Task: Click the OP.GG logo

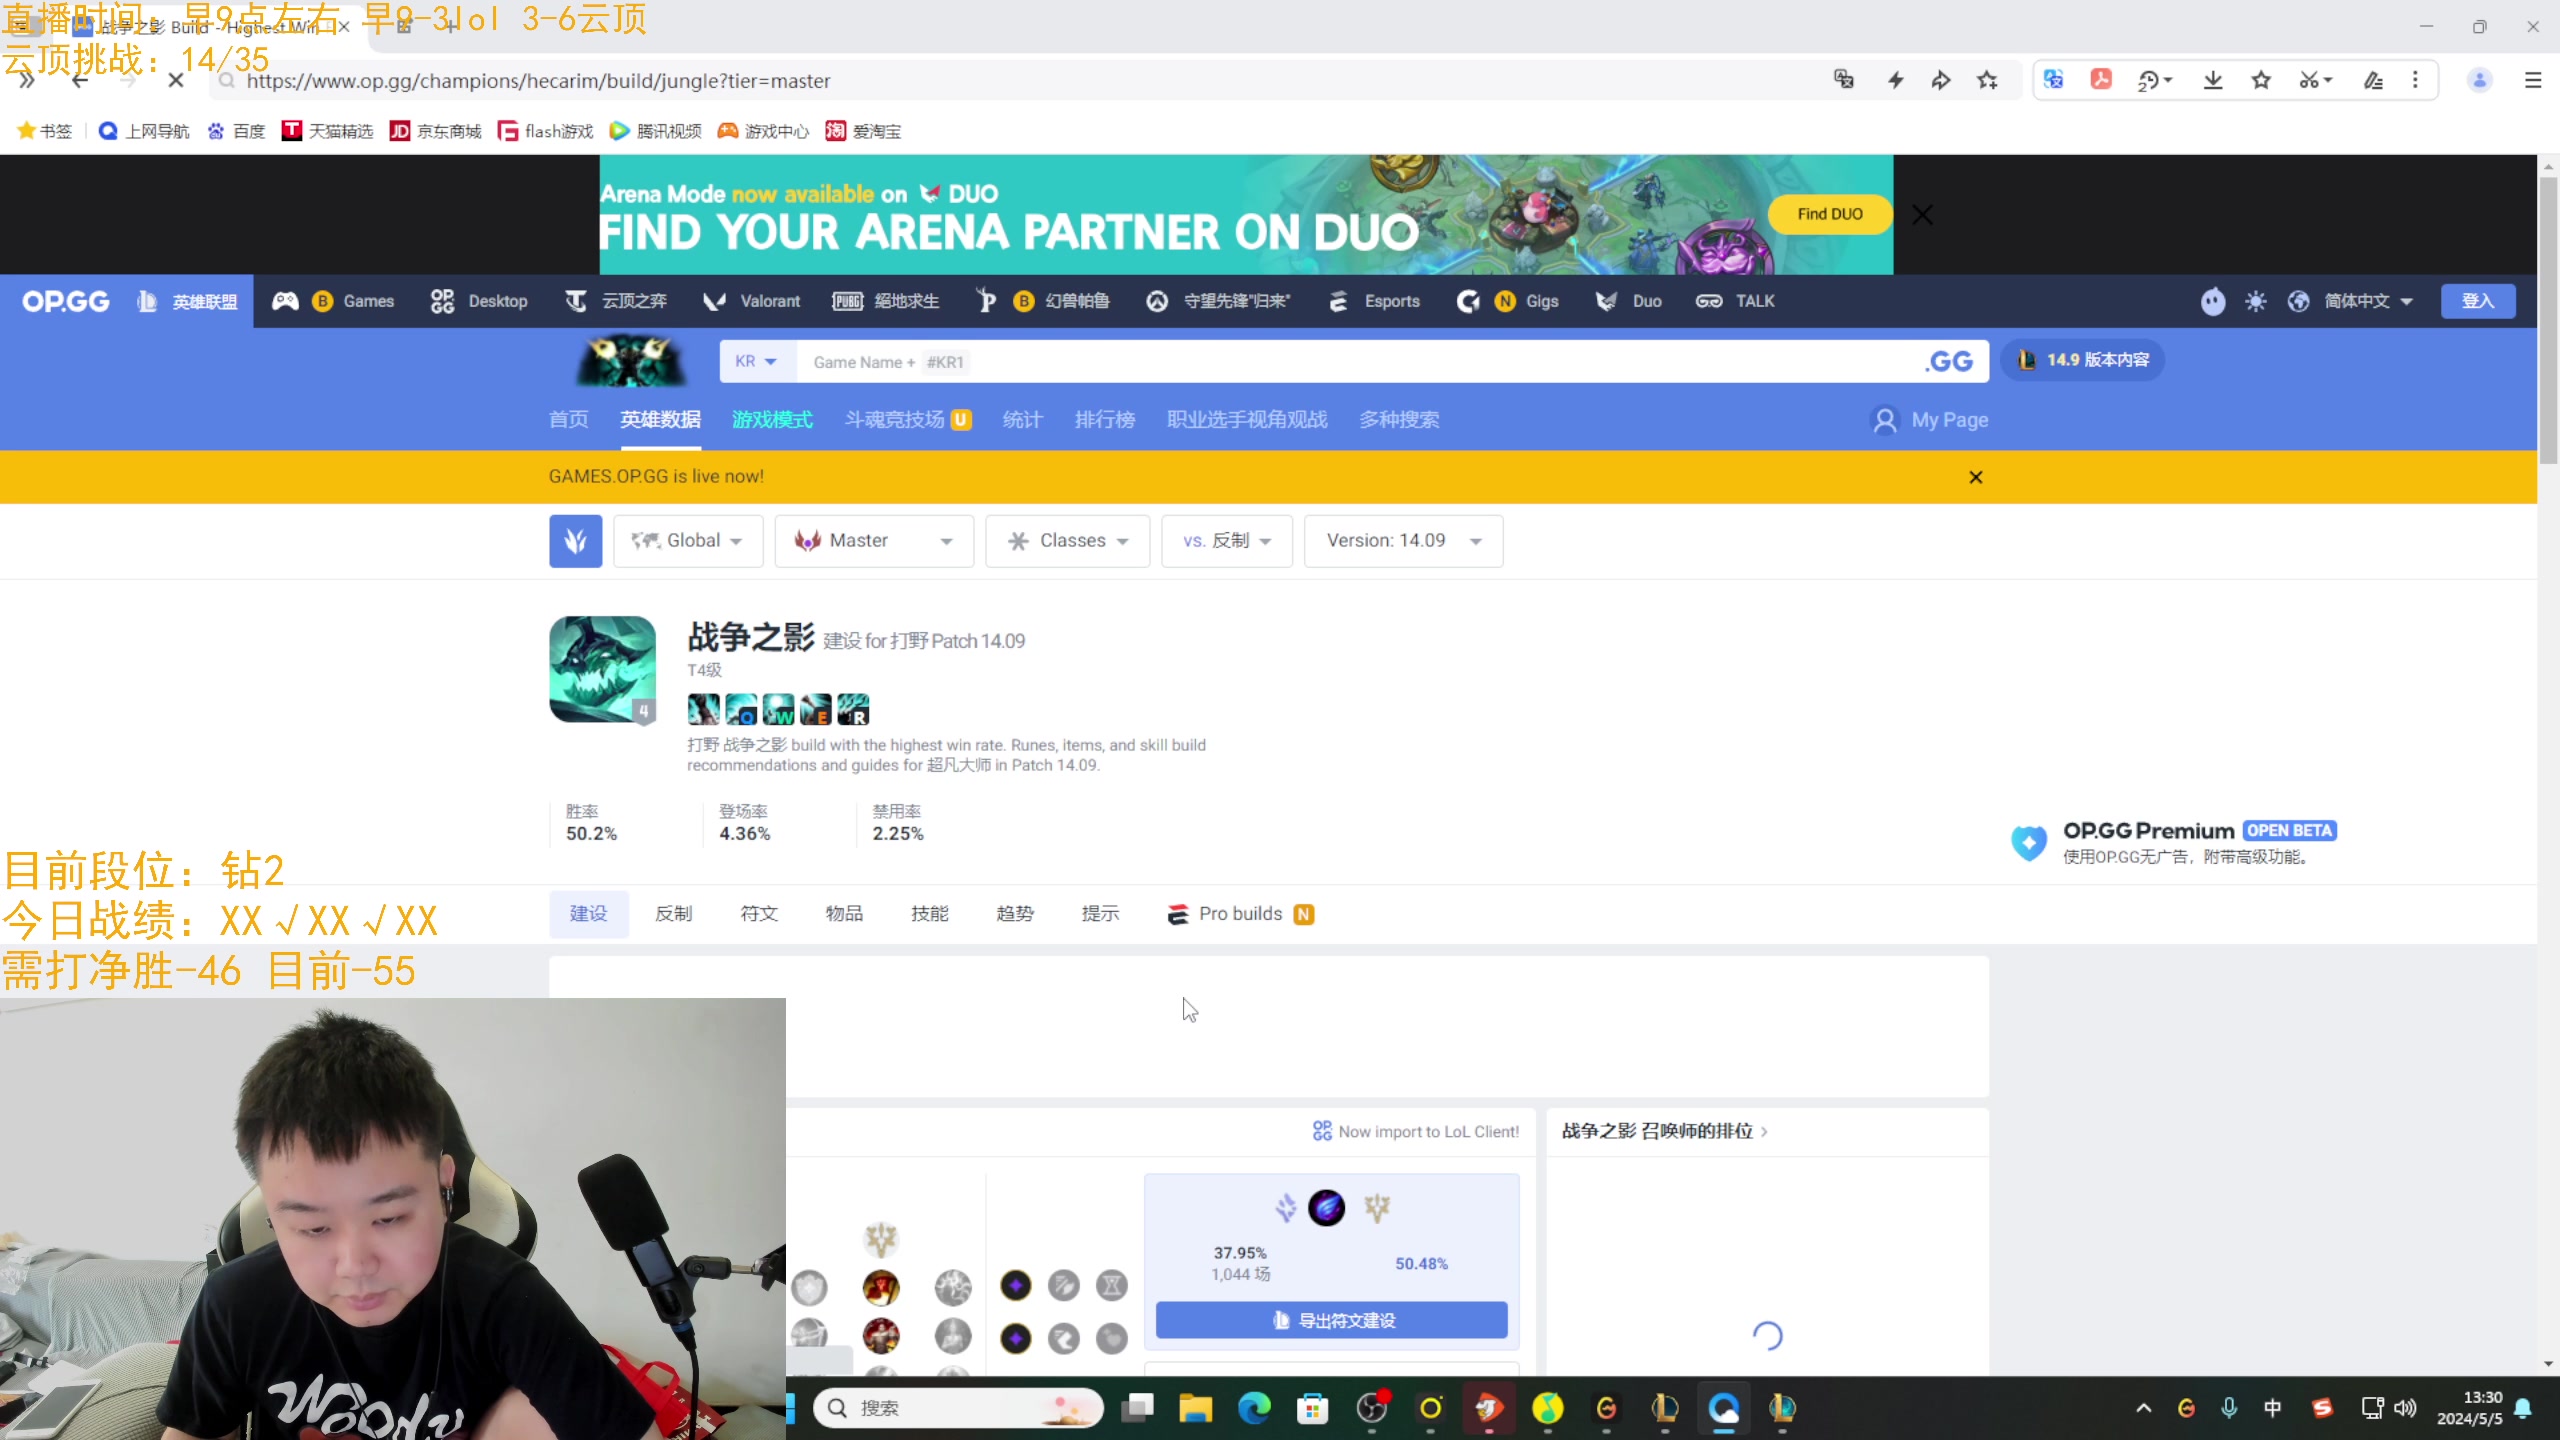Action: tap(66, 301)
